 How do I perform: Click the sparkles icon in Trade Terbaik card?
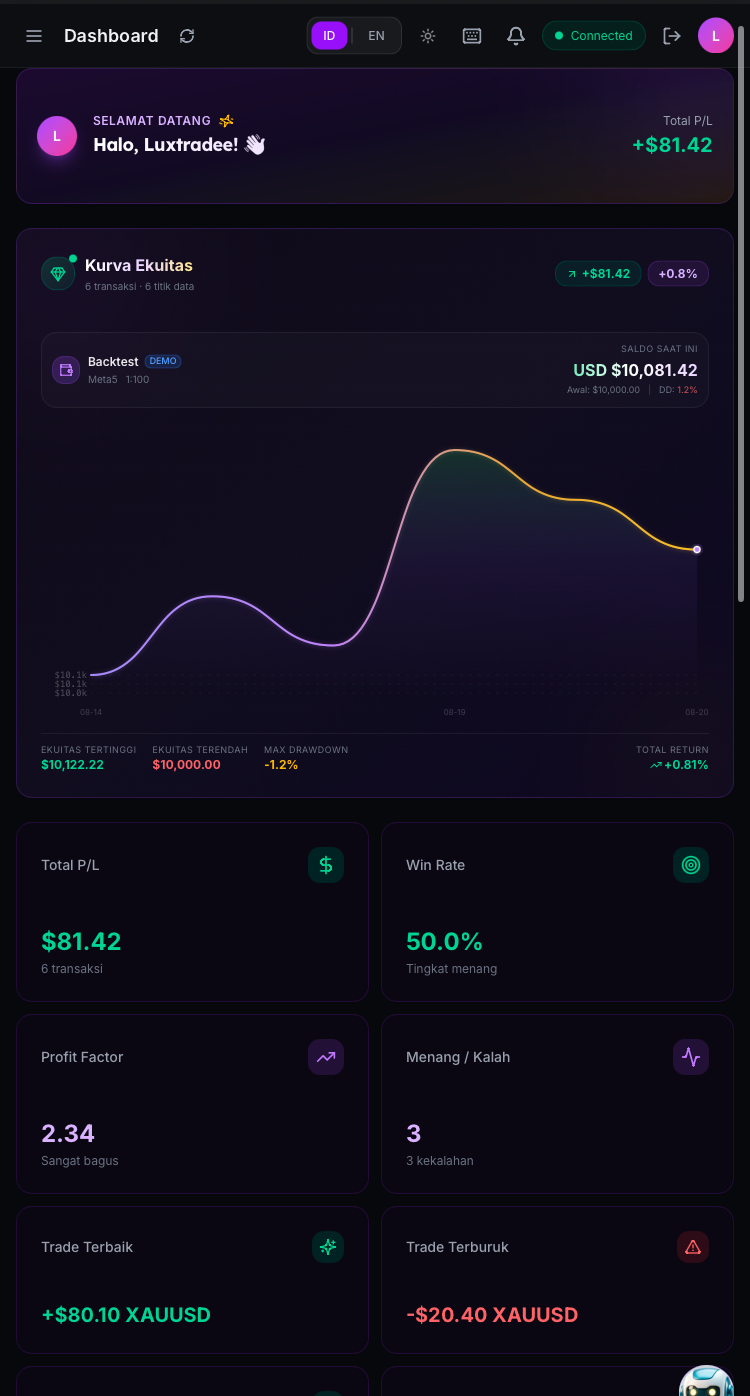[327, 1247]
